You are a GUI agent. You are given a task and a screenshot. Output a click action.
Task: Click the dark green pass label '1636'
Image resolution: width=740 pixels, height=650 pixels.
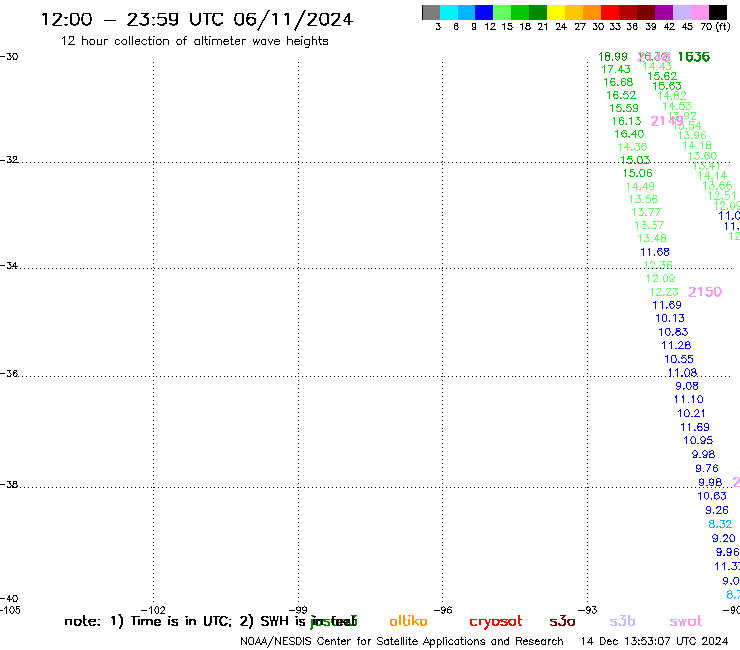click(694, 57)
